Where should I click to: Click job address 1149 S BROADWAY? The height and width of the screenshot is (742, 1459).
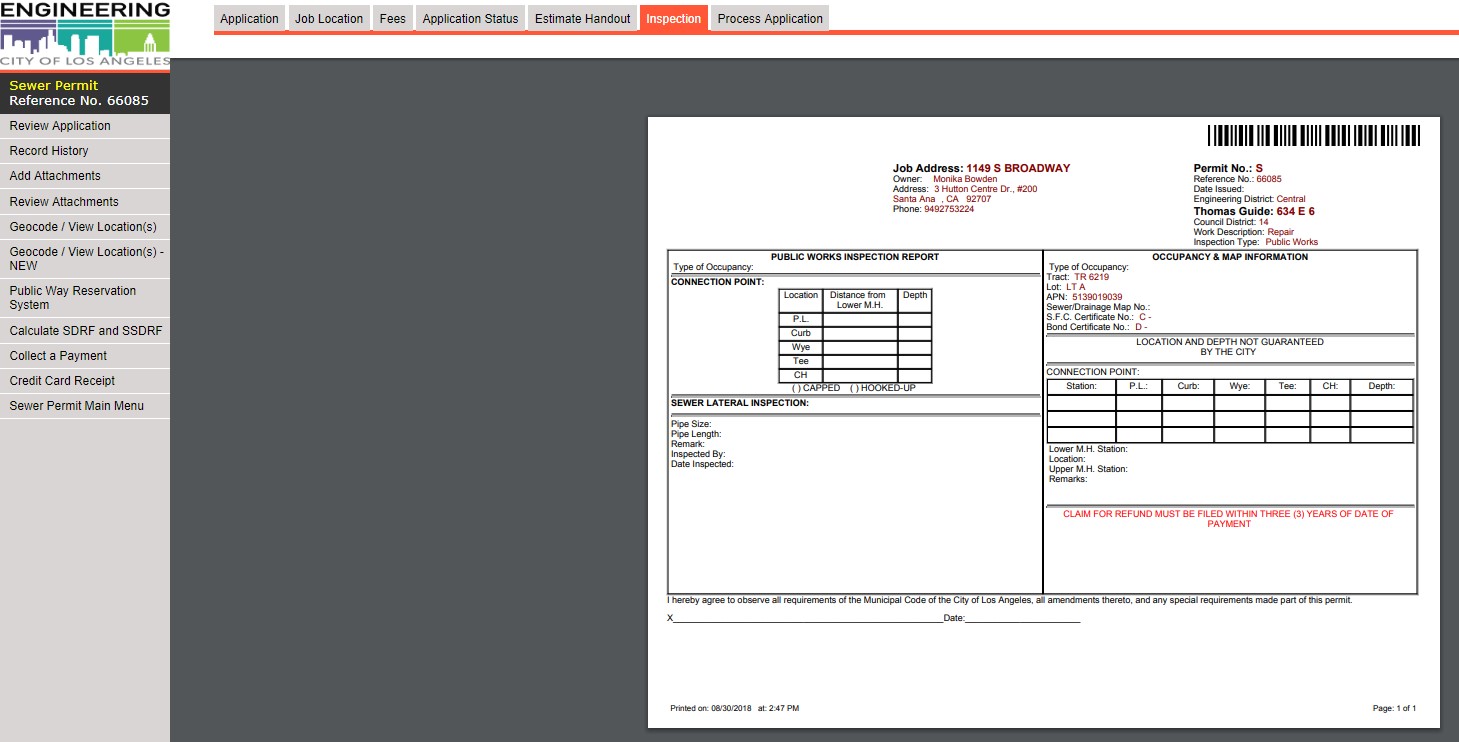pyautogui.click(x=1018, y=168)
